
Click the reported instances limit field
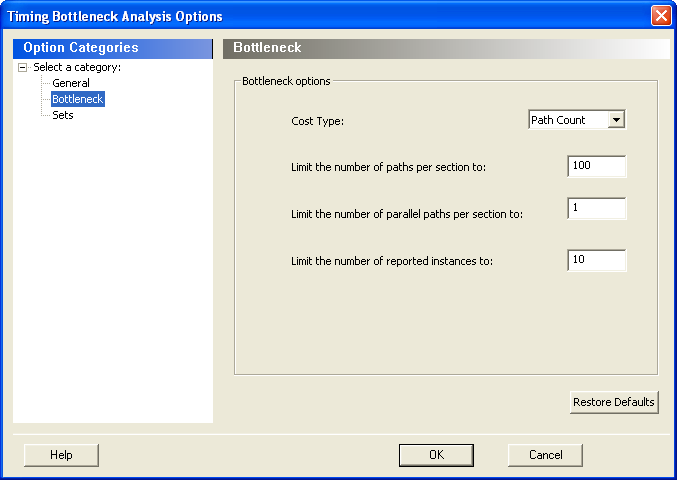pos(597,260)
